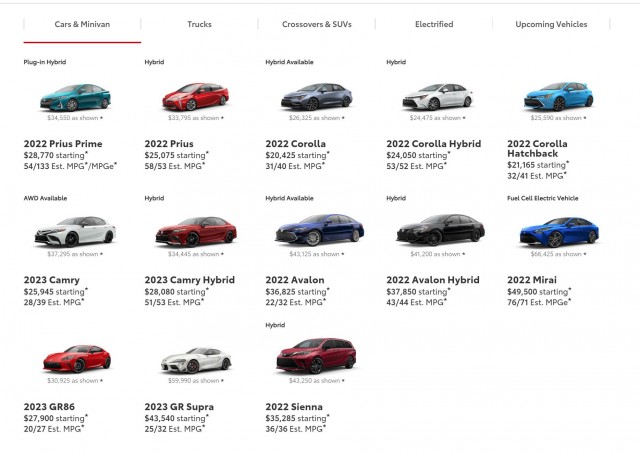
Task: Open the 2022 Avalon title link
Action: point(295,280)
